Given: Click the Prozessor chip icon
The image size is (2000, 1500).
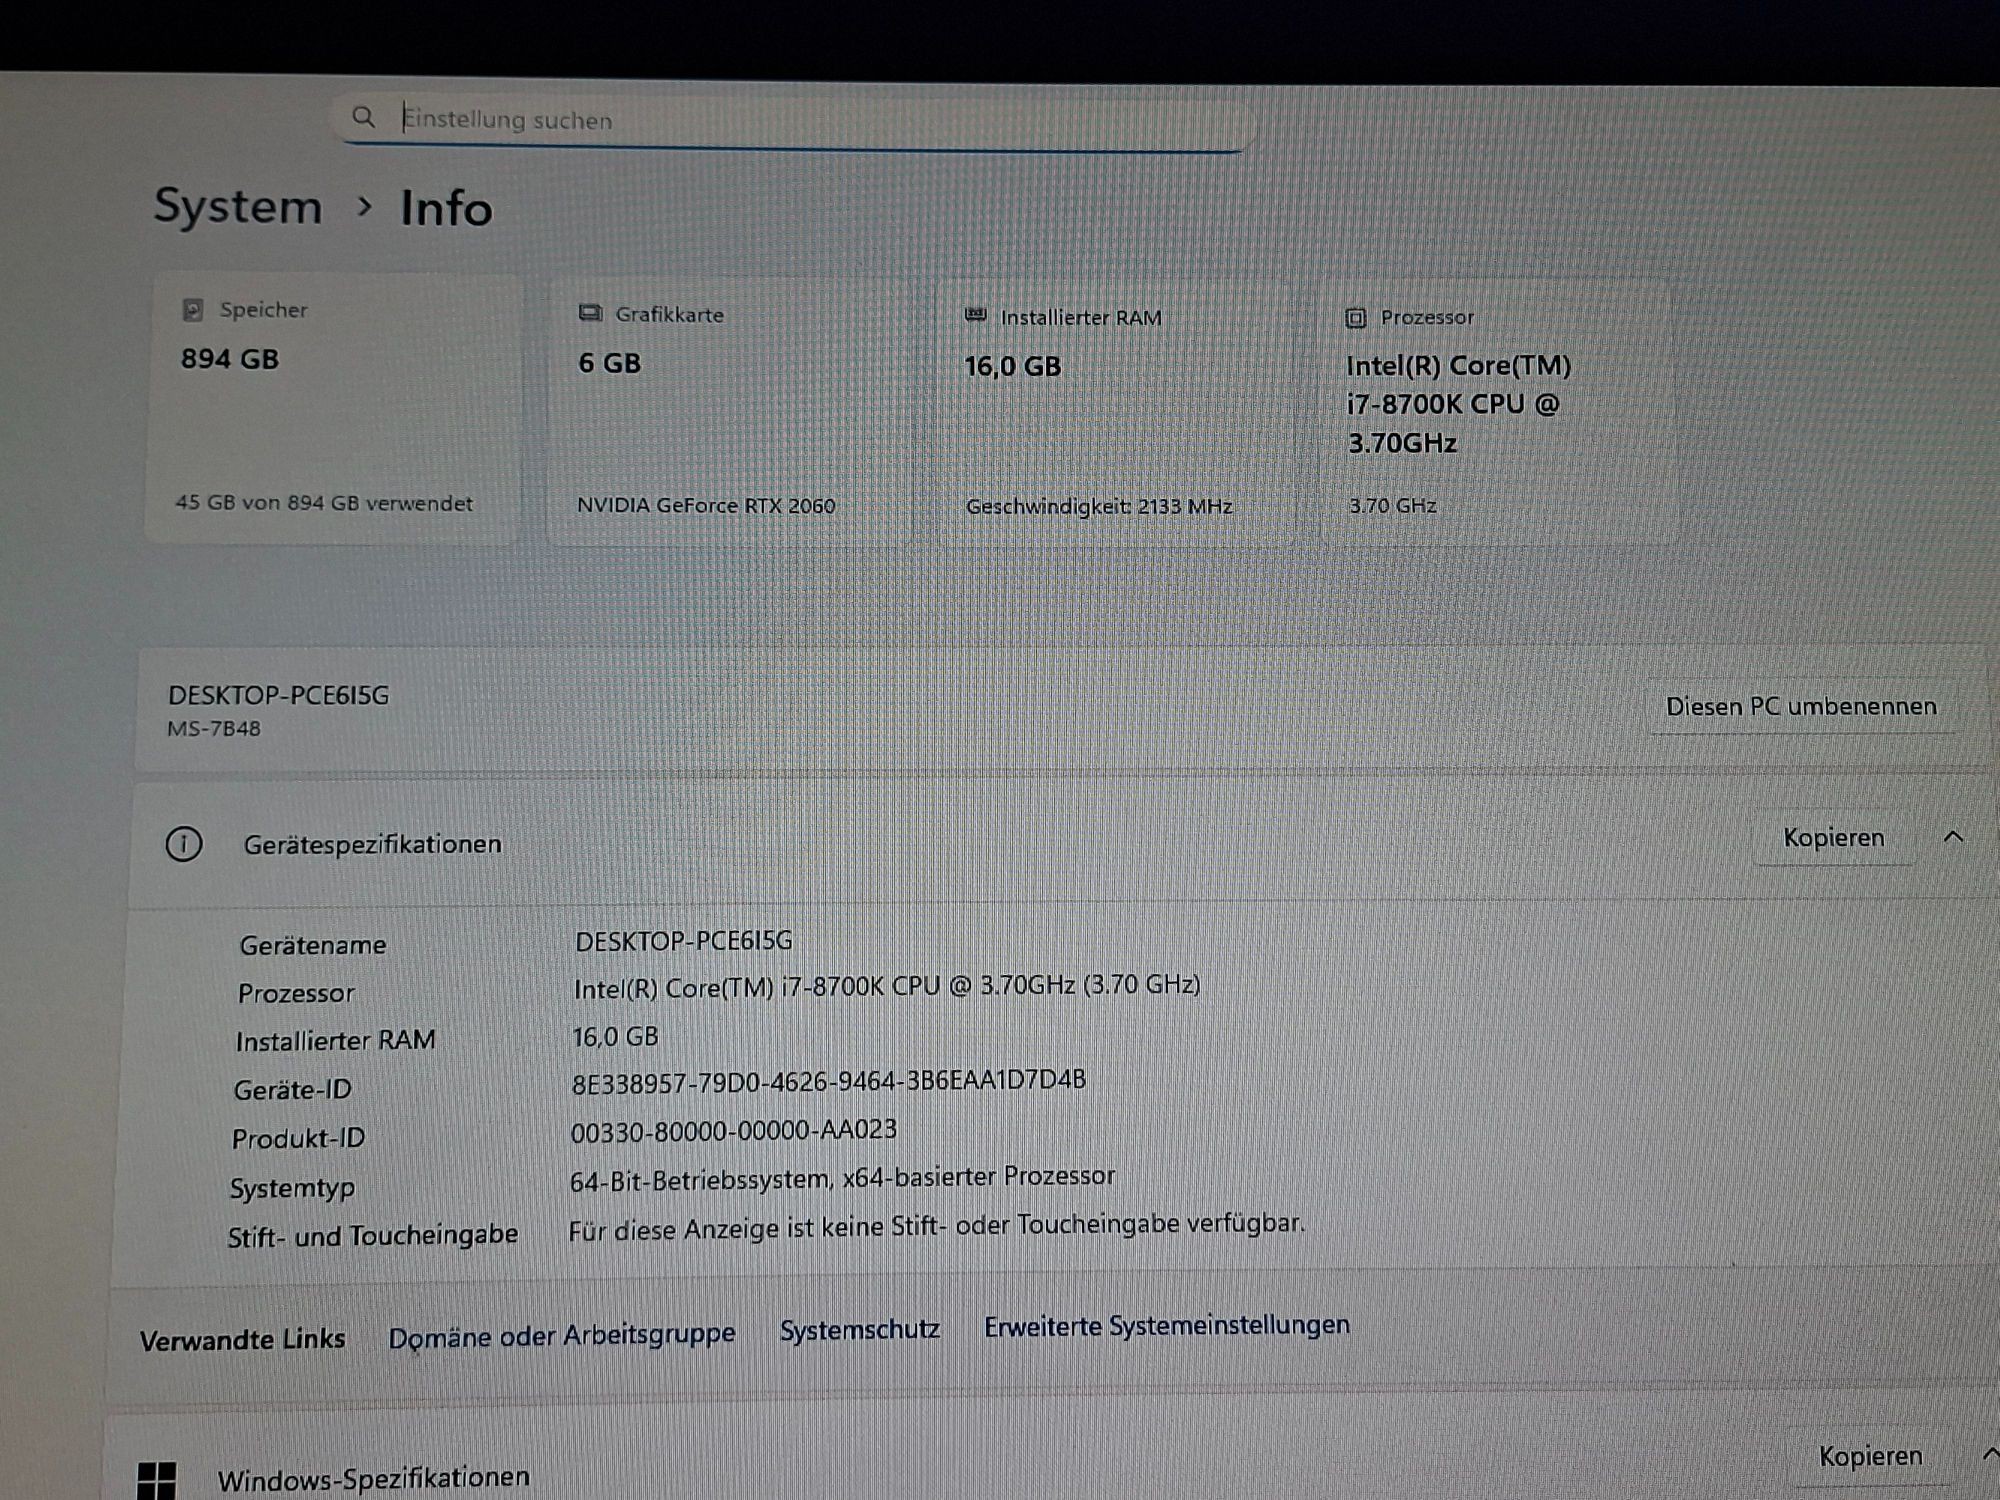Looking at the screenshot, I should (1355, 318).
